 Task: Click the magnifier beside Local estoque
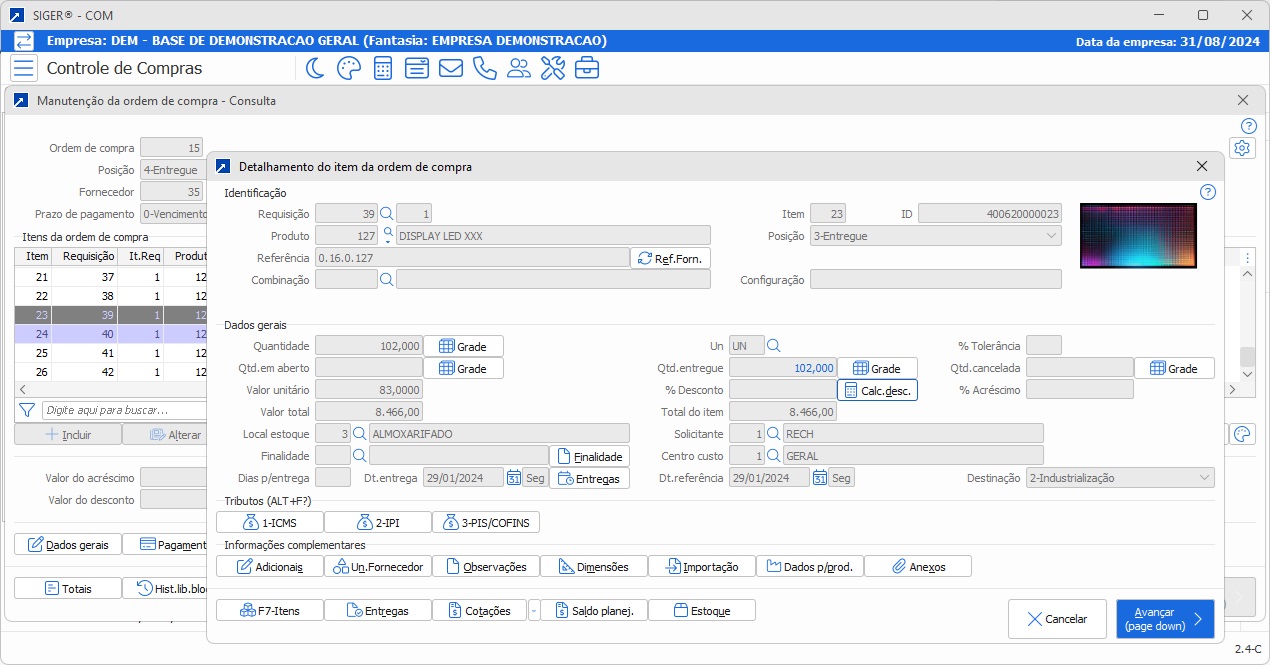(359, 433)
